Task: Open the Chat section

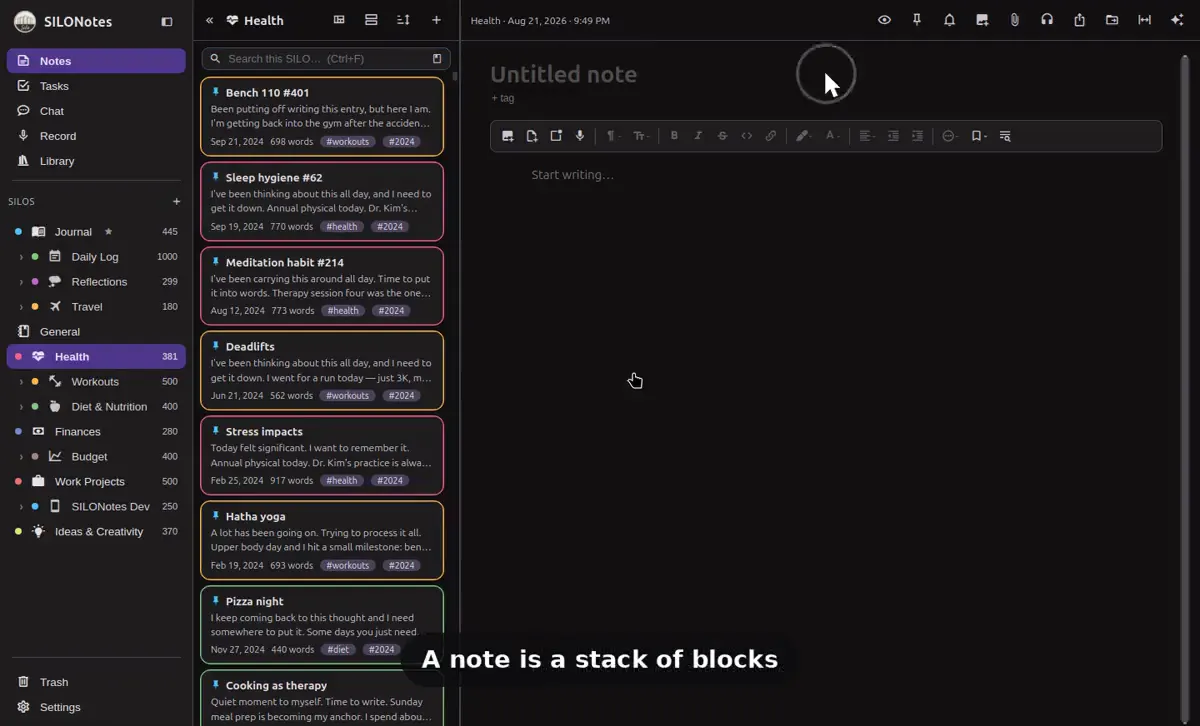Action: coord(96,111)
